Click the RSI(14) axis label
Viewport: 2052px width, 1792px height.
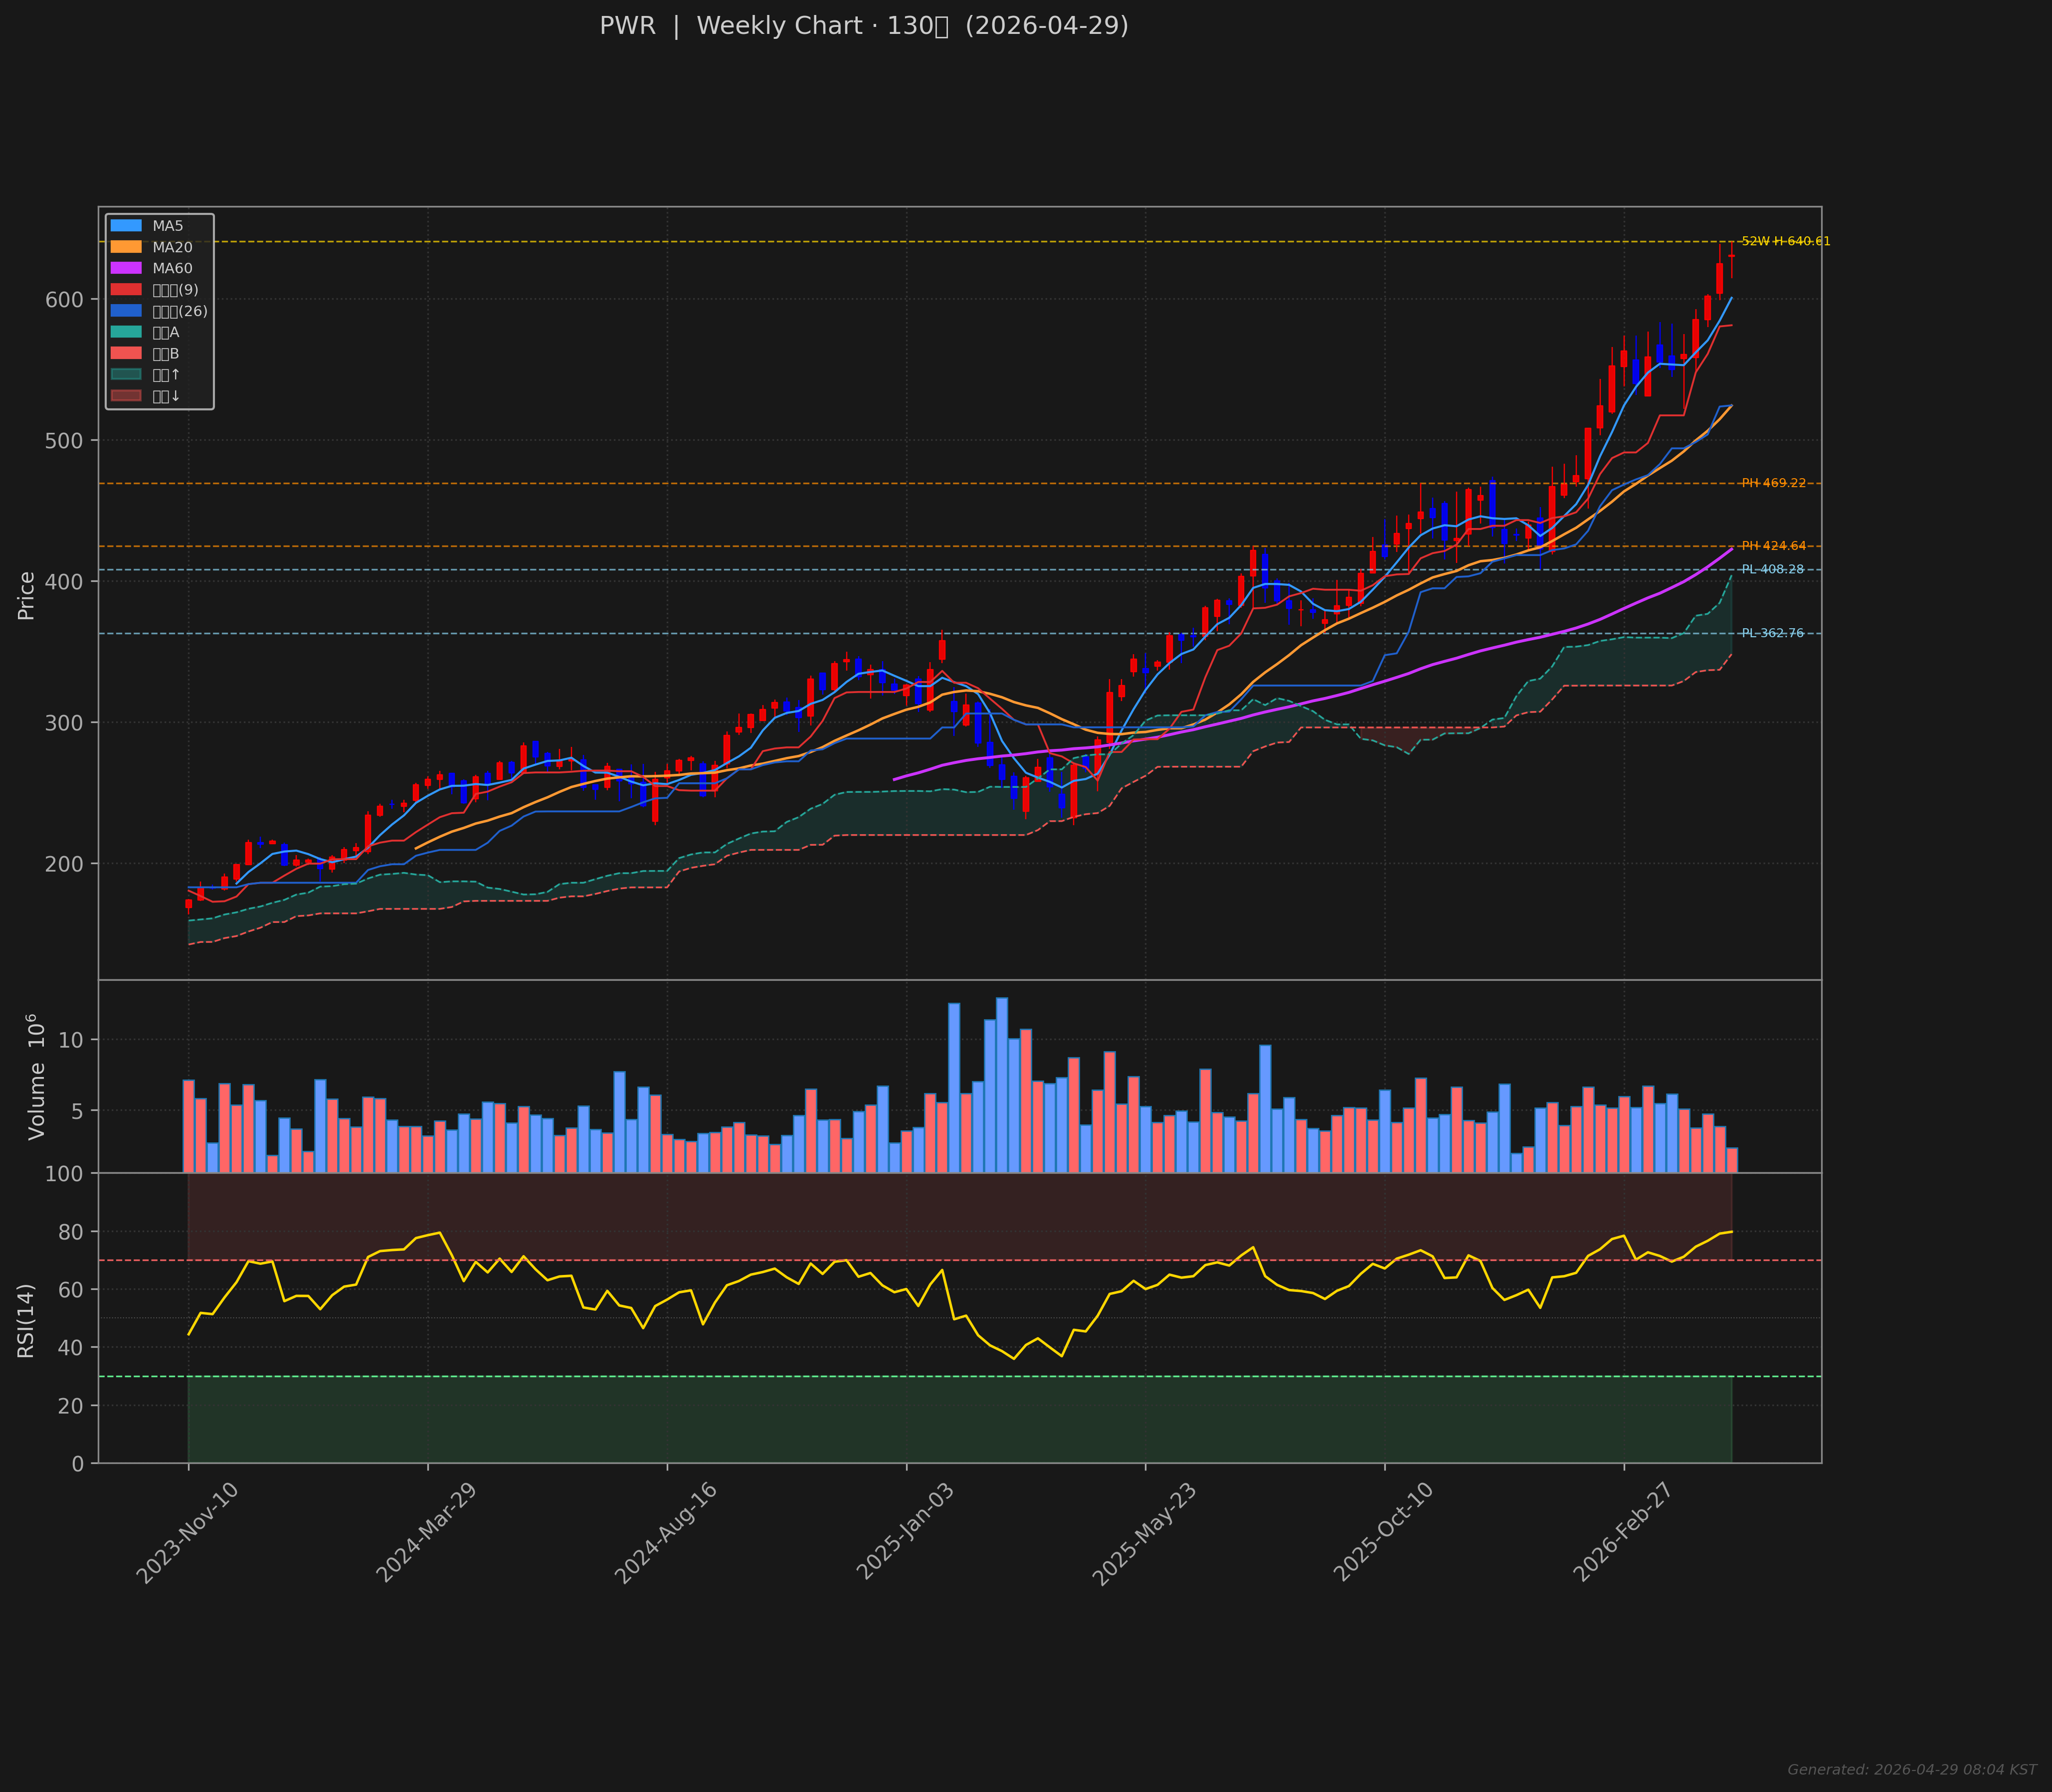click(x=26, y=1320)
